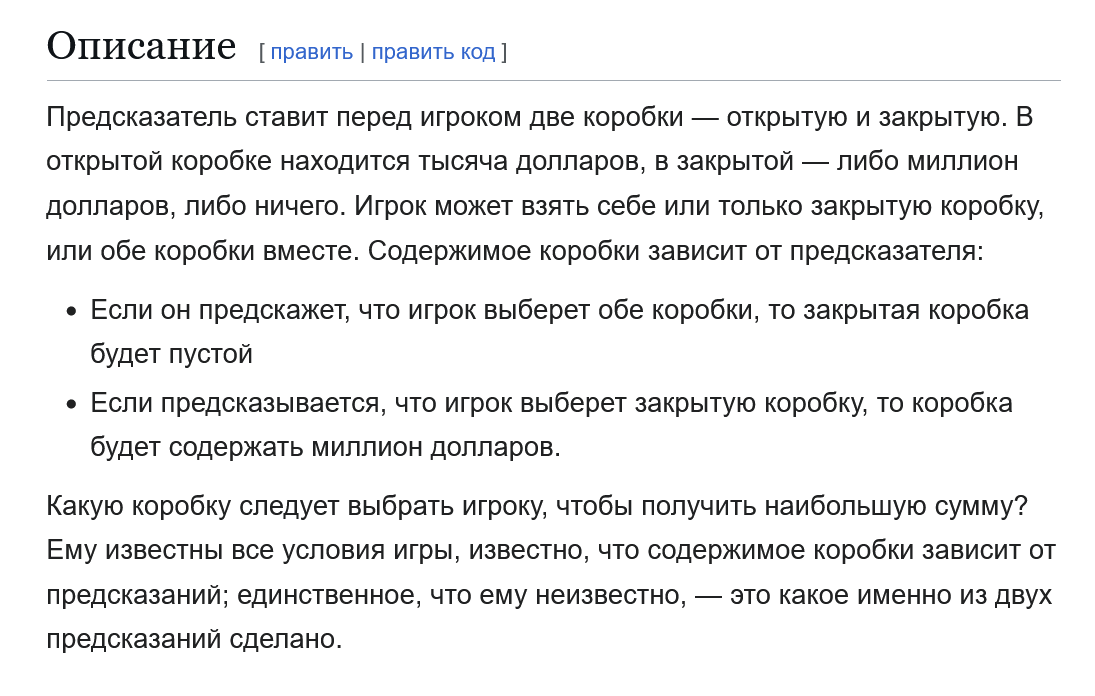Screen dimensions: 1095x696
Task: Click the question sentence starting «Какую коробку следует»
Action: coord(537,506)
